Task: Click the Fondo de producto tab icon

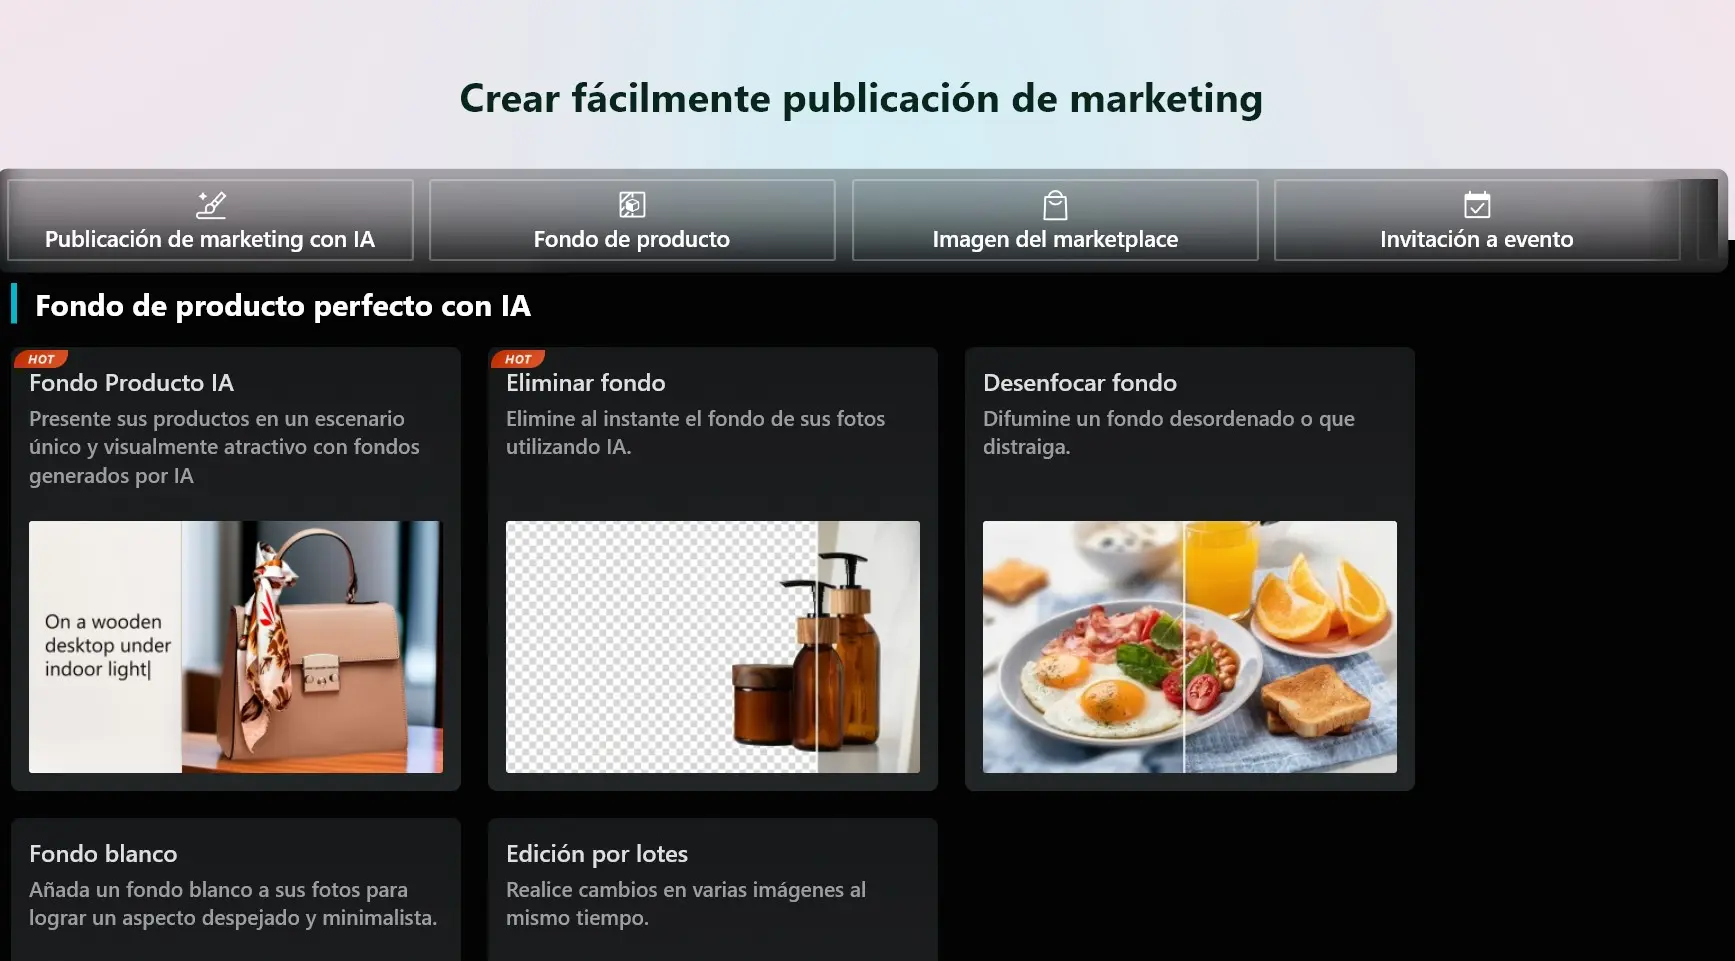Action: click(x=632, y=205)
